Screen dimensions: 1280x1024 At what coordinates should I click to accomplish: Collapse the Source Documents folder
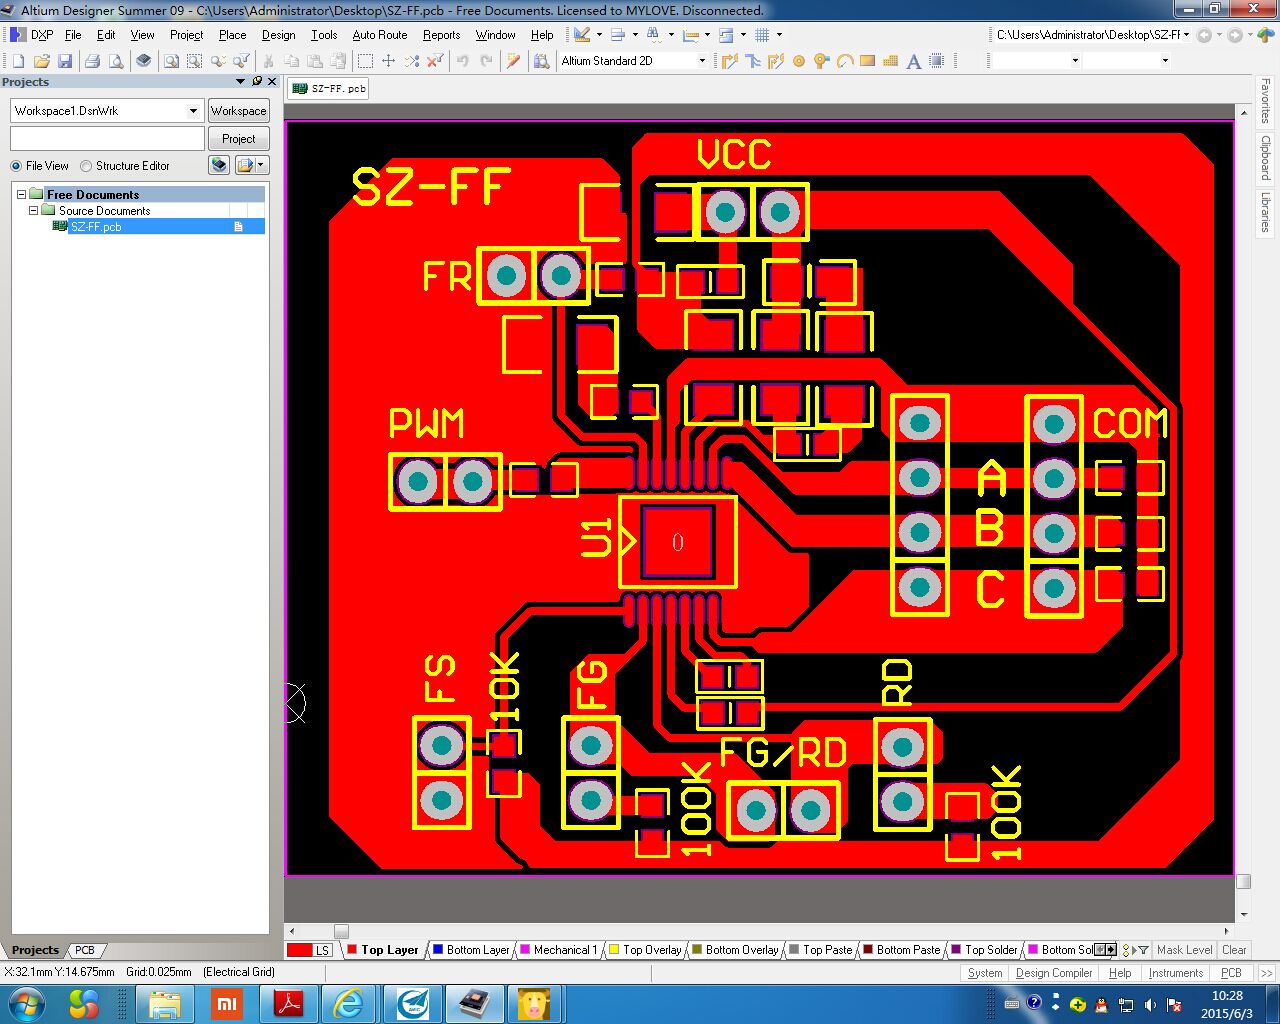click(x=33, y=211)
